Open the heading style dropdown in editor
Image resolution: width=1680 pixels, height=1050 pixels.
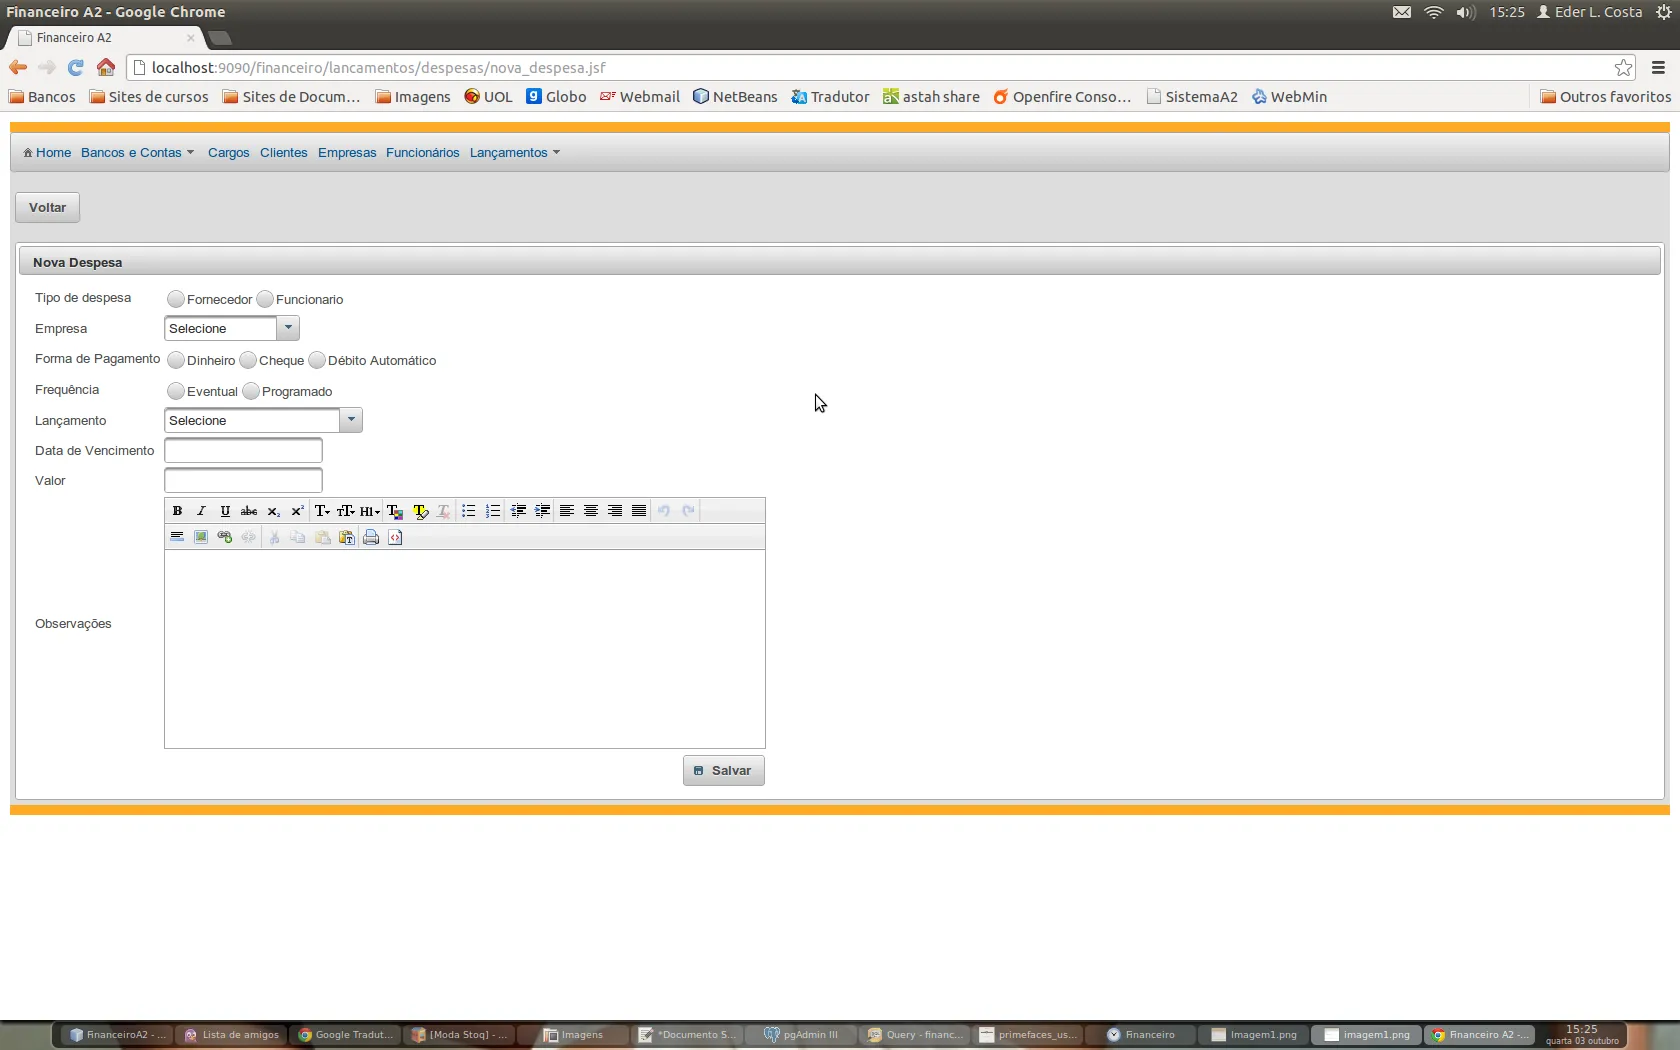[370, 511]
